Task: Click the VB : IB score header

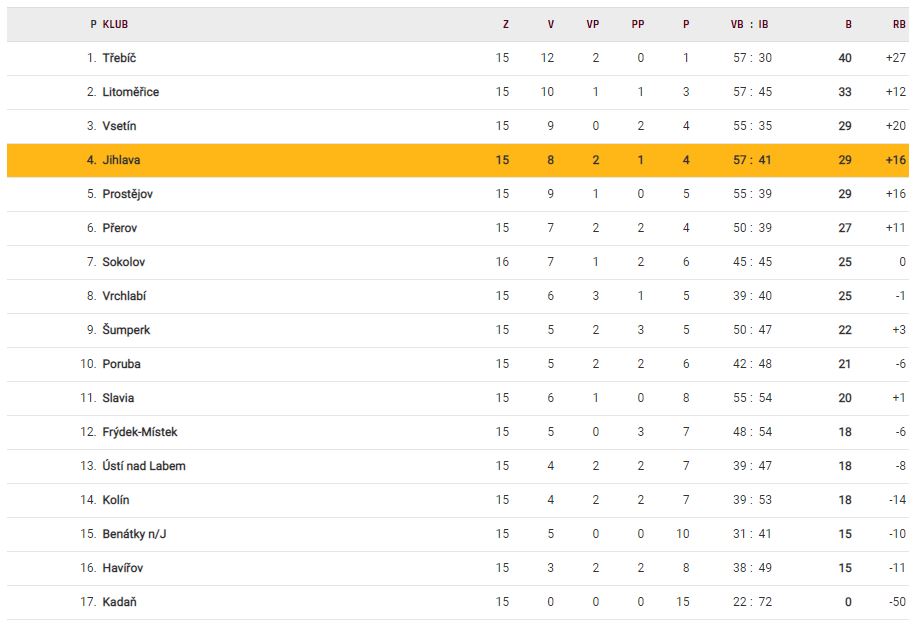Action: [750, 24]
